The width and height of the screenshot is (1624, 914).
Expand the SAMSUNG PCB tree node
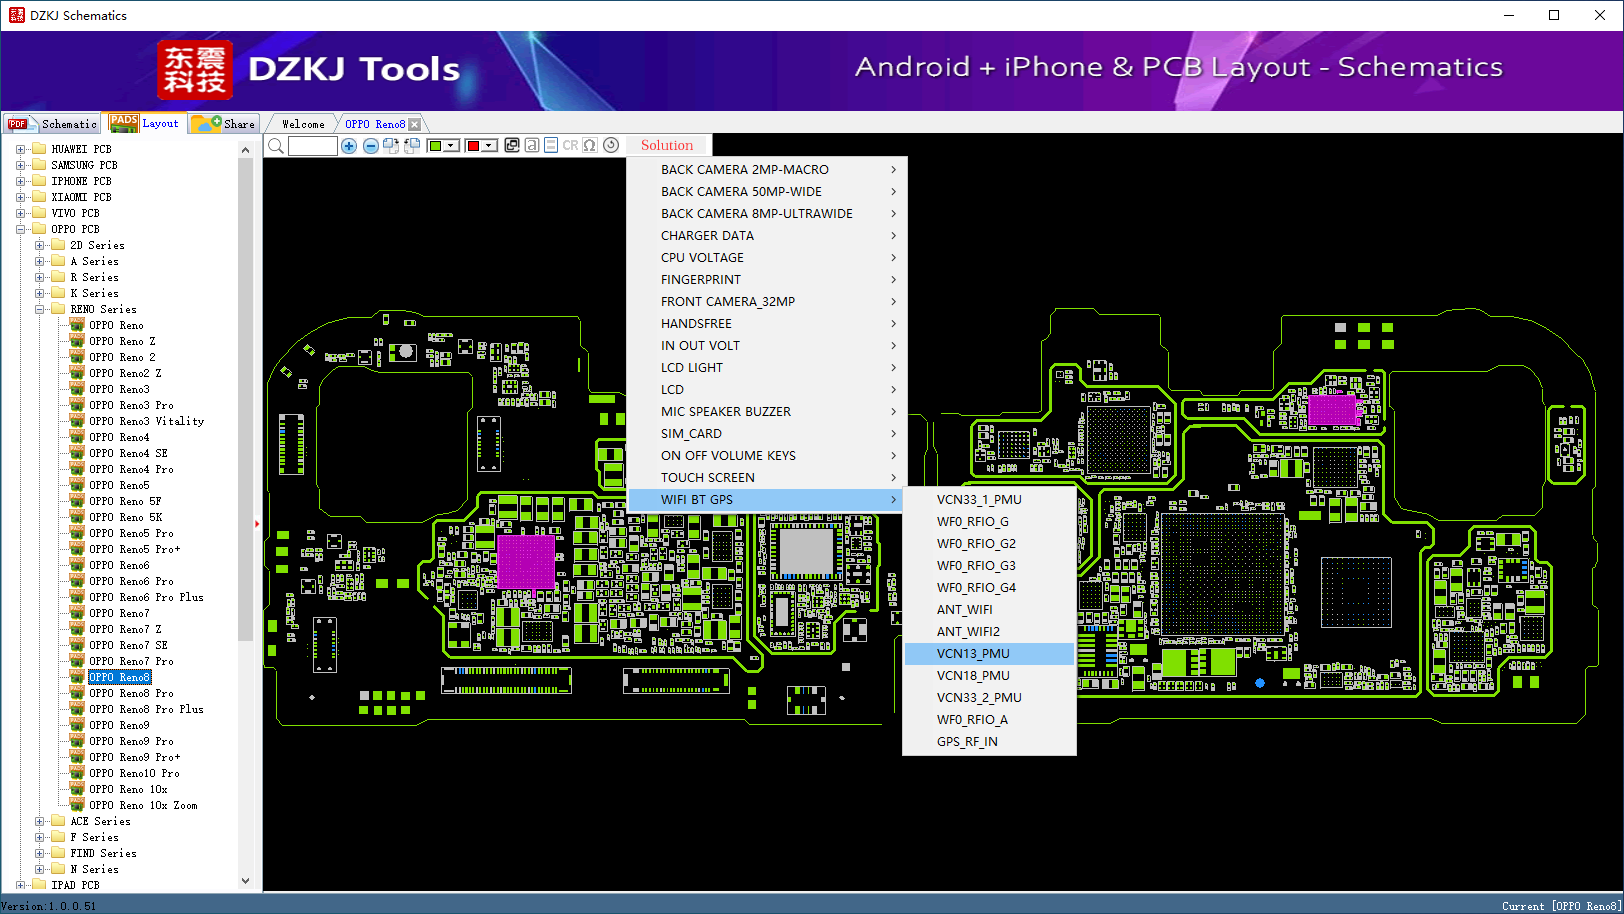click(20, 165)
